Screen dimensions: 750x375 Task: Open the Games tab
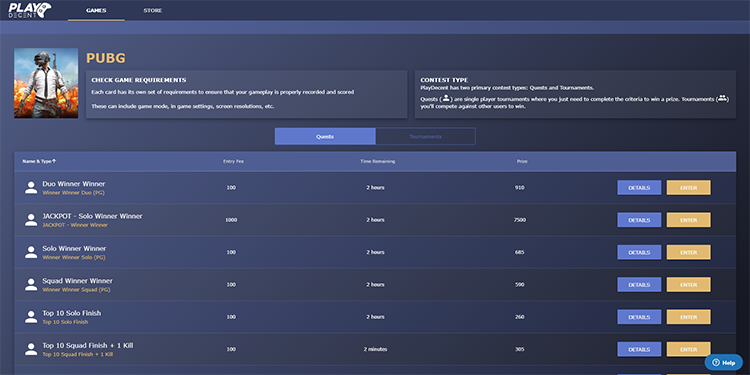(x=96, y=11)
